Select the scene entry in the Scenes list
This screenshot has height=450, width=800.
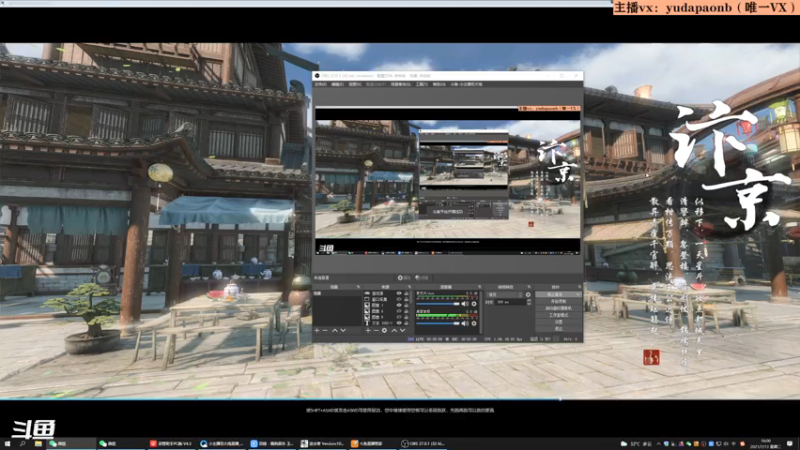[x=337, y=293]
